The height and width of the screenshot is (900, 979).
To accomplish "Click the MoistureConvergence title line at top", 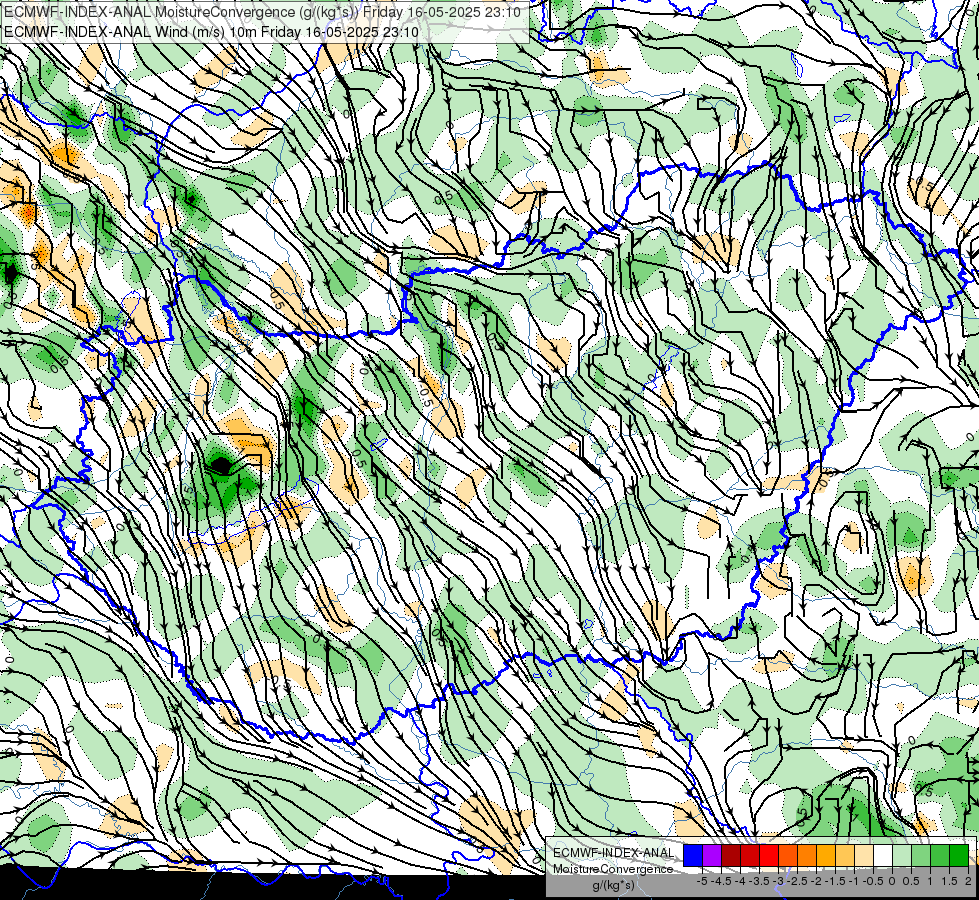I will 262,12.
